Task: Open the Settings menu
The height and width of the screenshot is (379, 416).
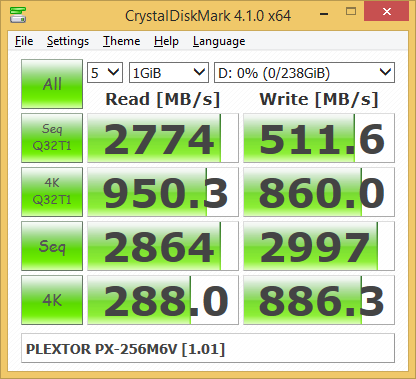Action: [68, 41]
